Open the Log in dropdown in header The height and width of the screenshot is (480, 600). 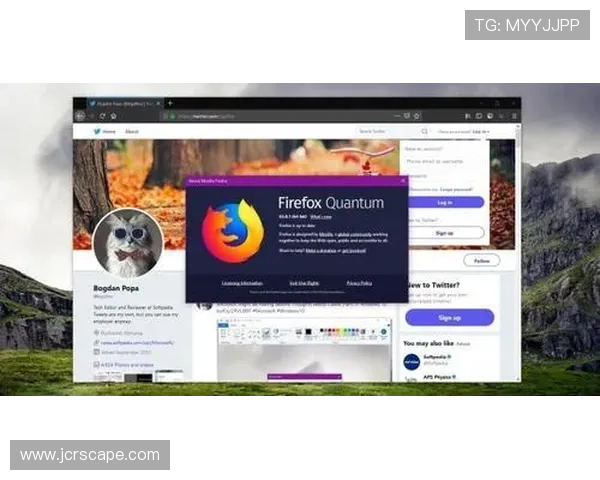481,132
